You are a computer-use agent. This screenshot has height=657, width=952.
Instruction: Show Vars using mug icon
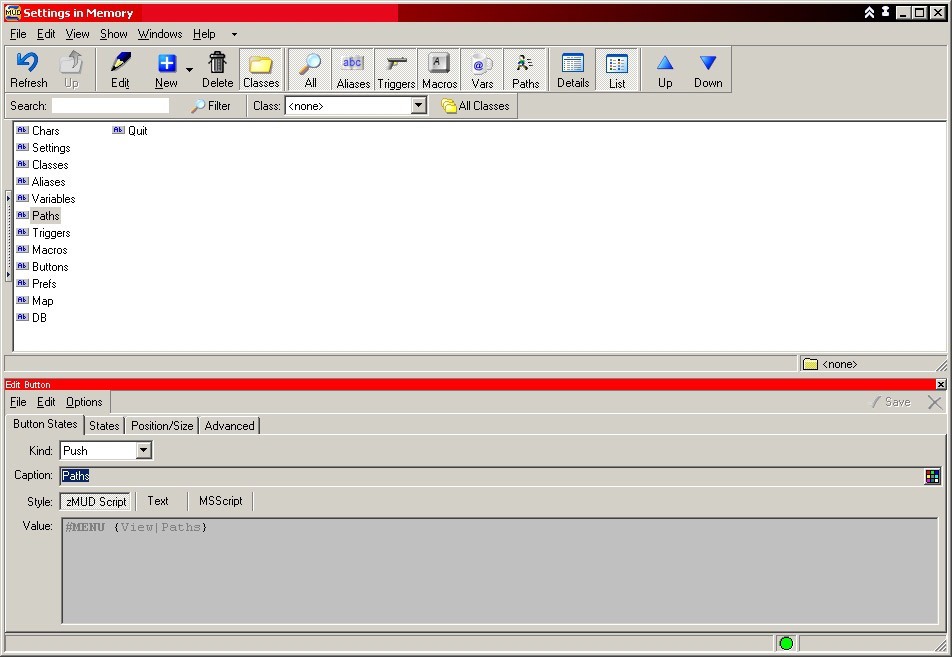click(x=482, y=70)
